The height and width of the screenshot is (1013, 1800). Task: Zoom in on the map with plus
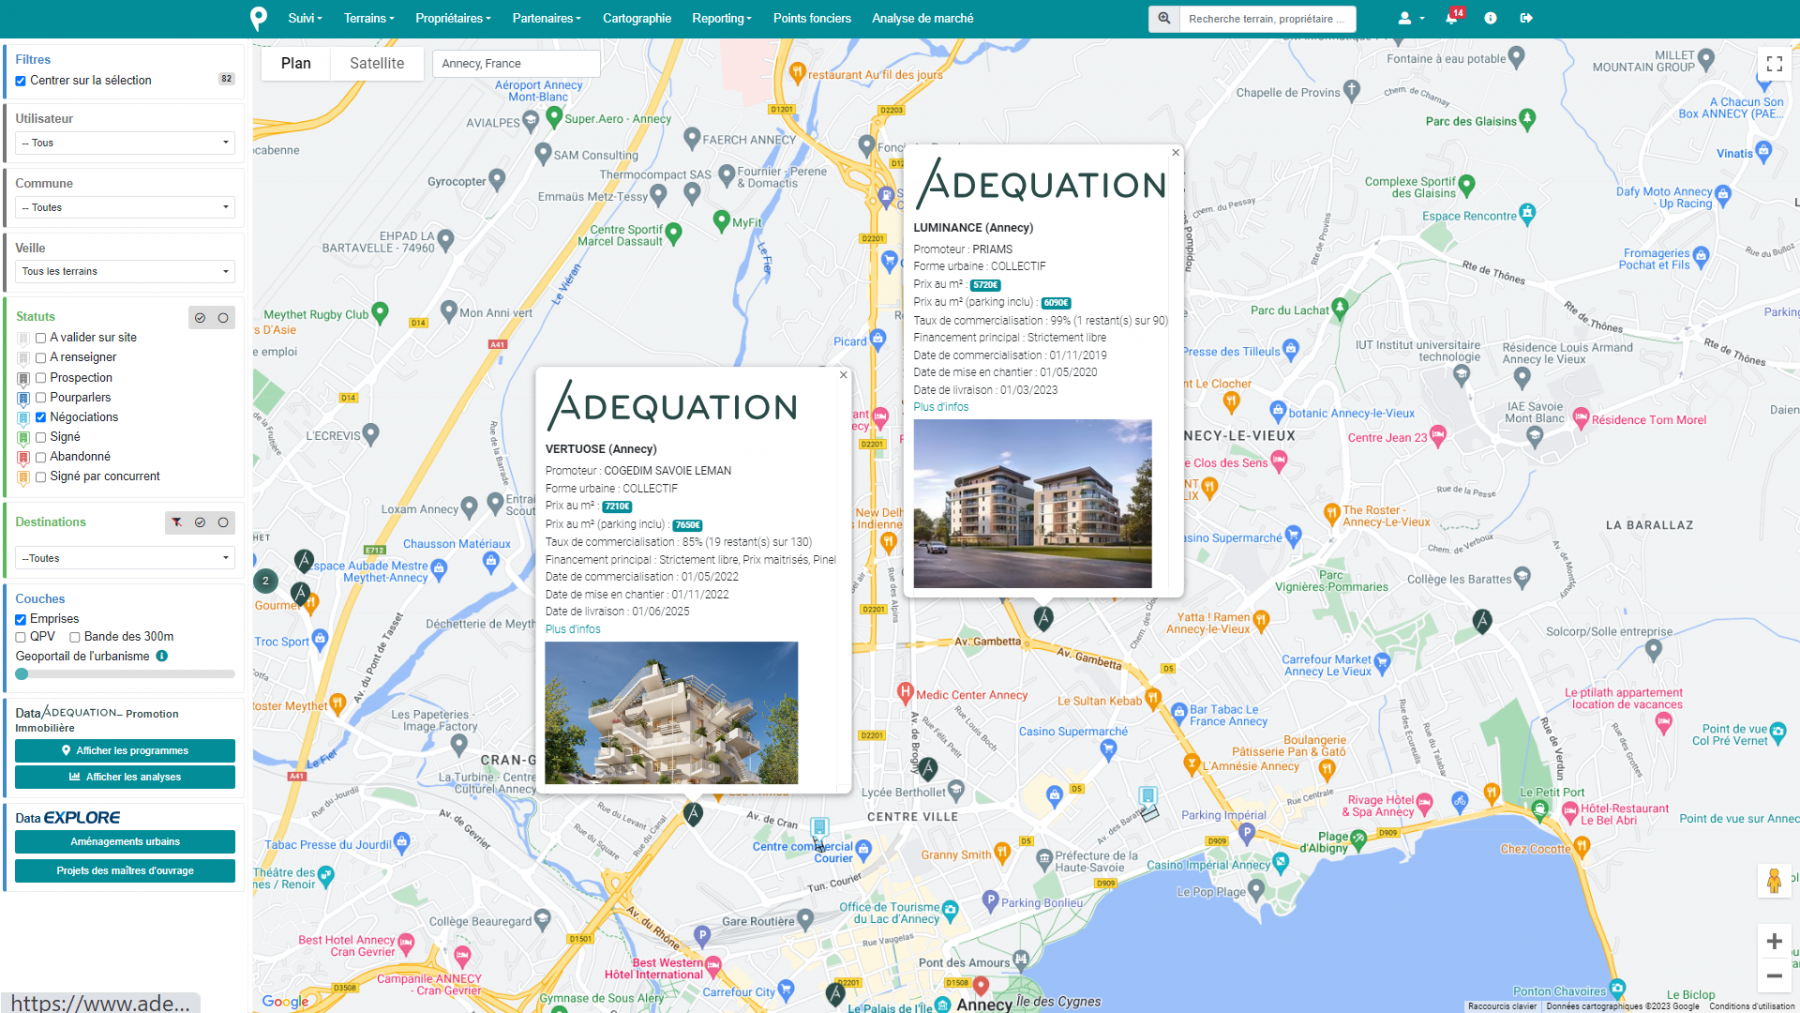[x=1774, y=941]
